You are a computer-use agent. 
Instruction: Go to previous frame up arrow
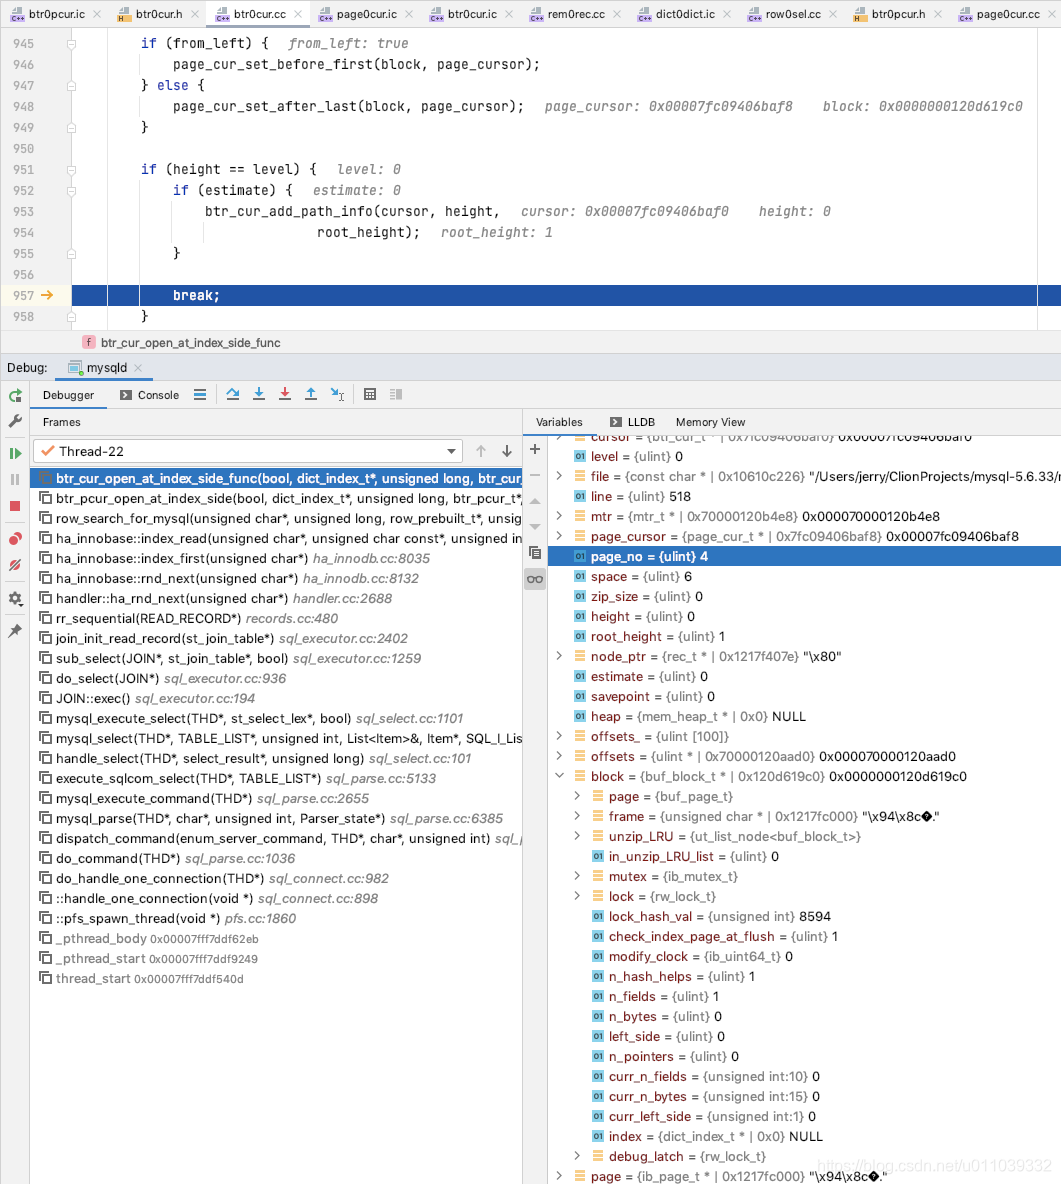click(481, 452)
